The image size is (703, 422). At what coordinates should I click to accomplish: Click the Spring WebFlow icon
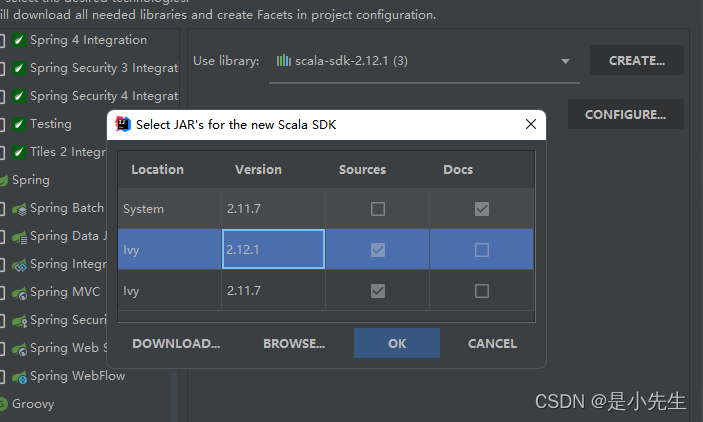(19, 377)
